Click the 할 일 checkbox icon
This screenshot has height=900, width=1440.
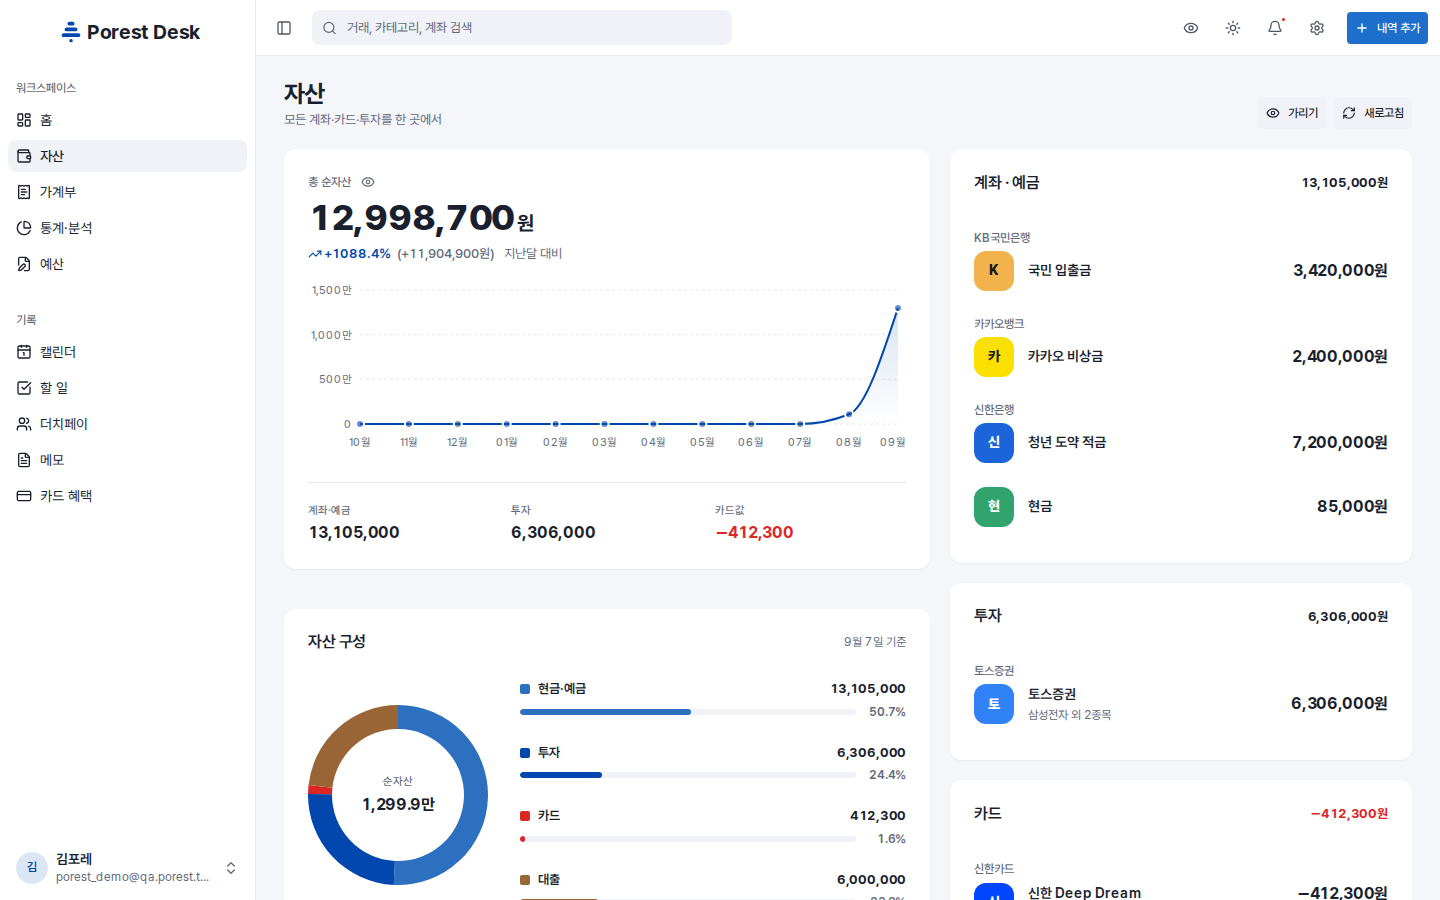coord(24,388)
